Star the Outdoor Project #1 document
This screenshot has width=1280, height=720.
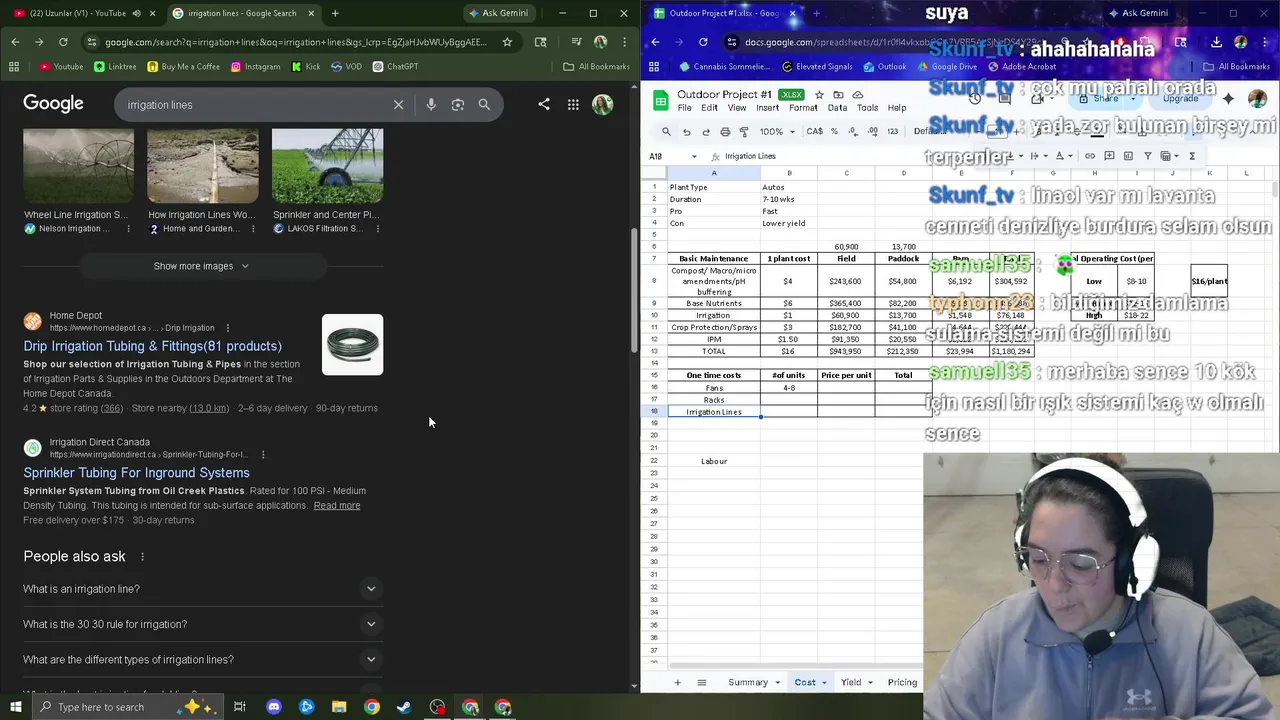pos(819,95)
